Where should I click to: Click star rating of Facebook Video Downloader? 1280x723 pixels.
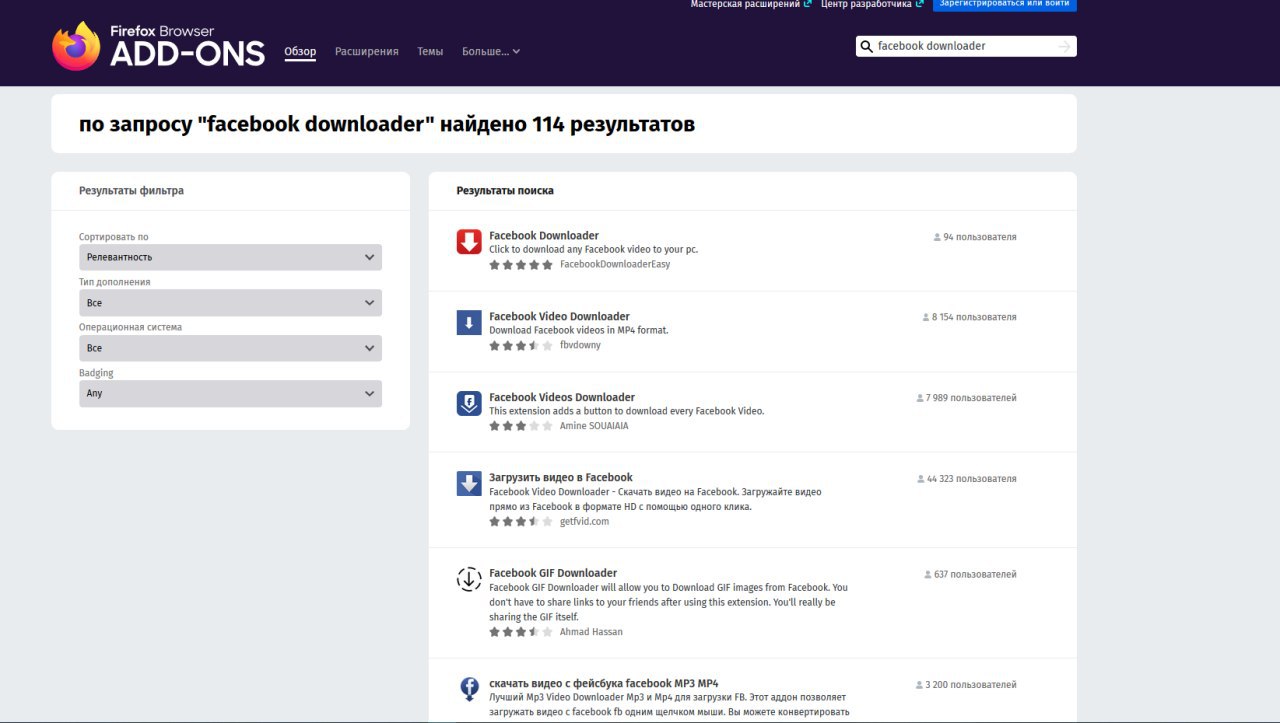point(521,345)
